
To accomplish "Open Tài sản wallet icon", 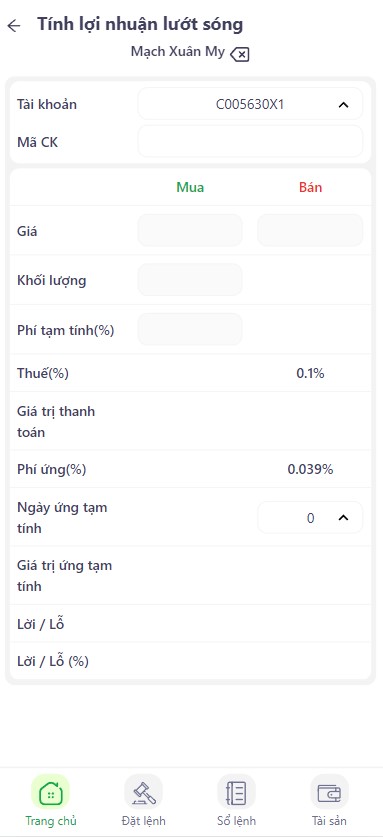I will [x=330, y=793].
